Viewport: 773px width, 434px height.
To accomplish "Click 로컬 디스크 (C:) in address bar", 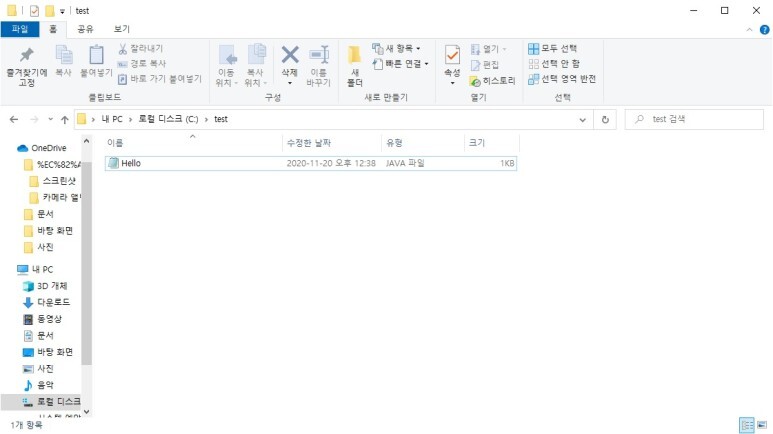I will (168, 119).
